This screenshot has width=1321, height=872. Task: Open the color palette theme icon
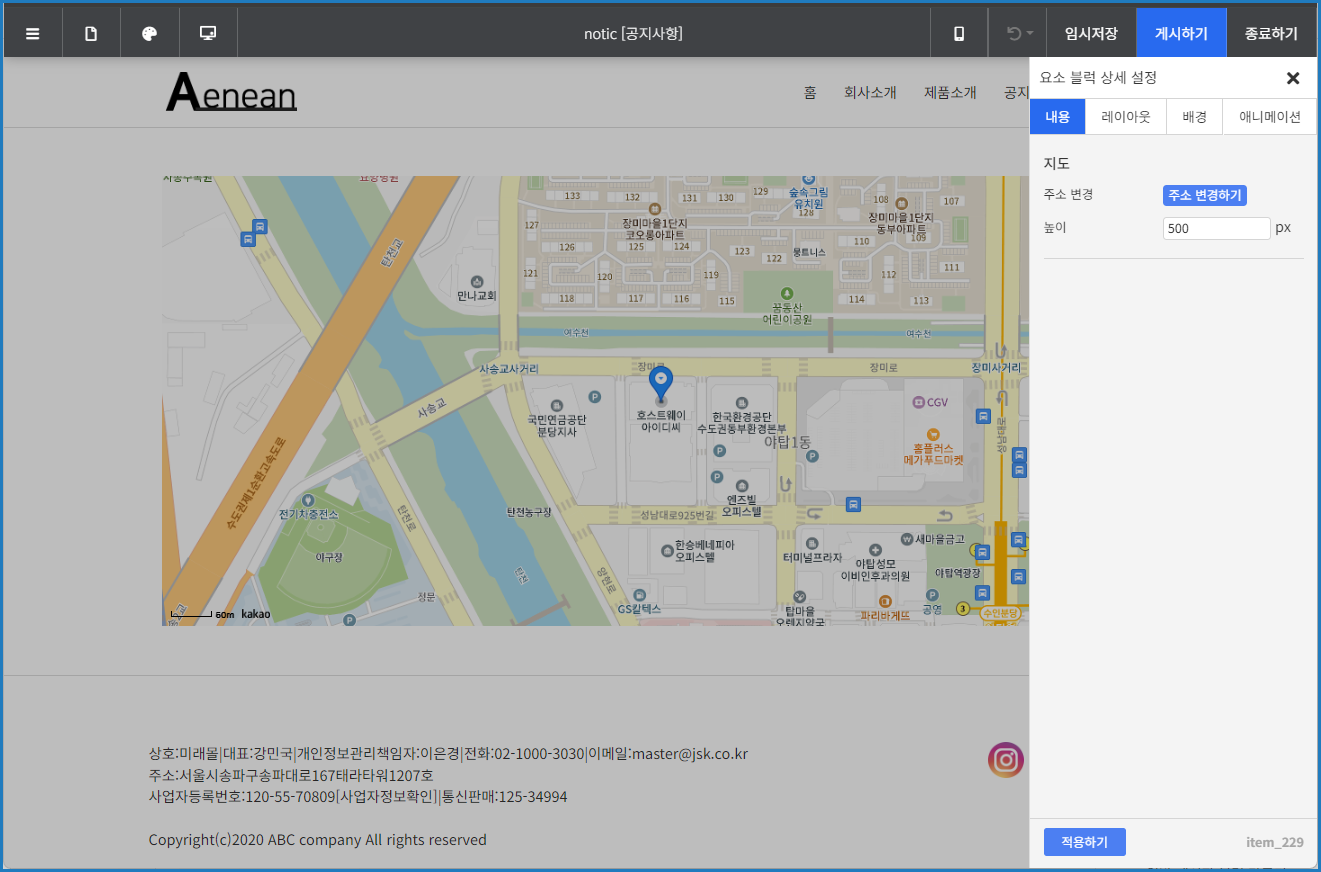pyautogui.click(x=149, y=33)
